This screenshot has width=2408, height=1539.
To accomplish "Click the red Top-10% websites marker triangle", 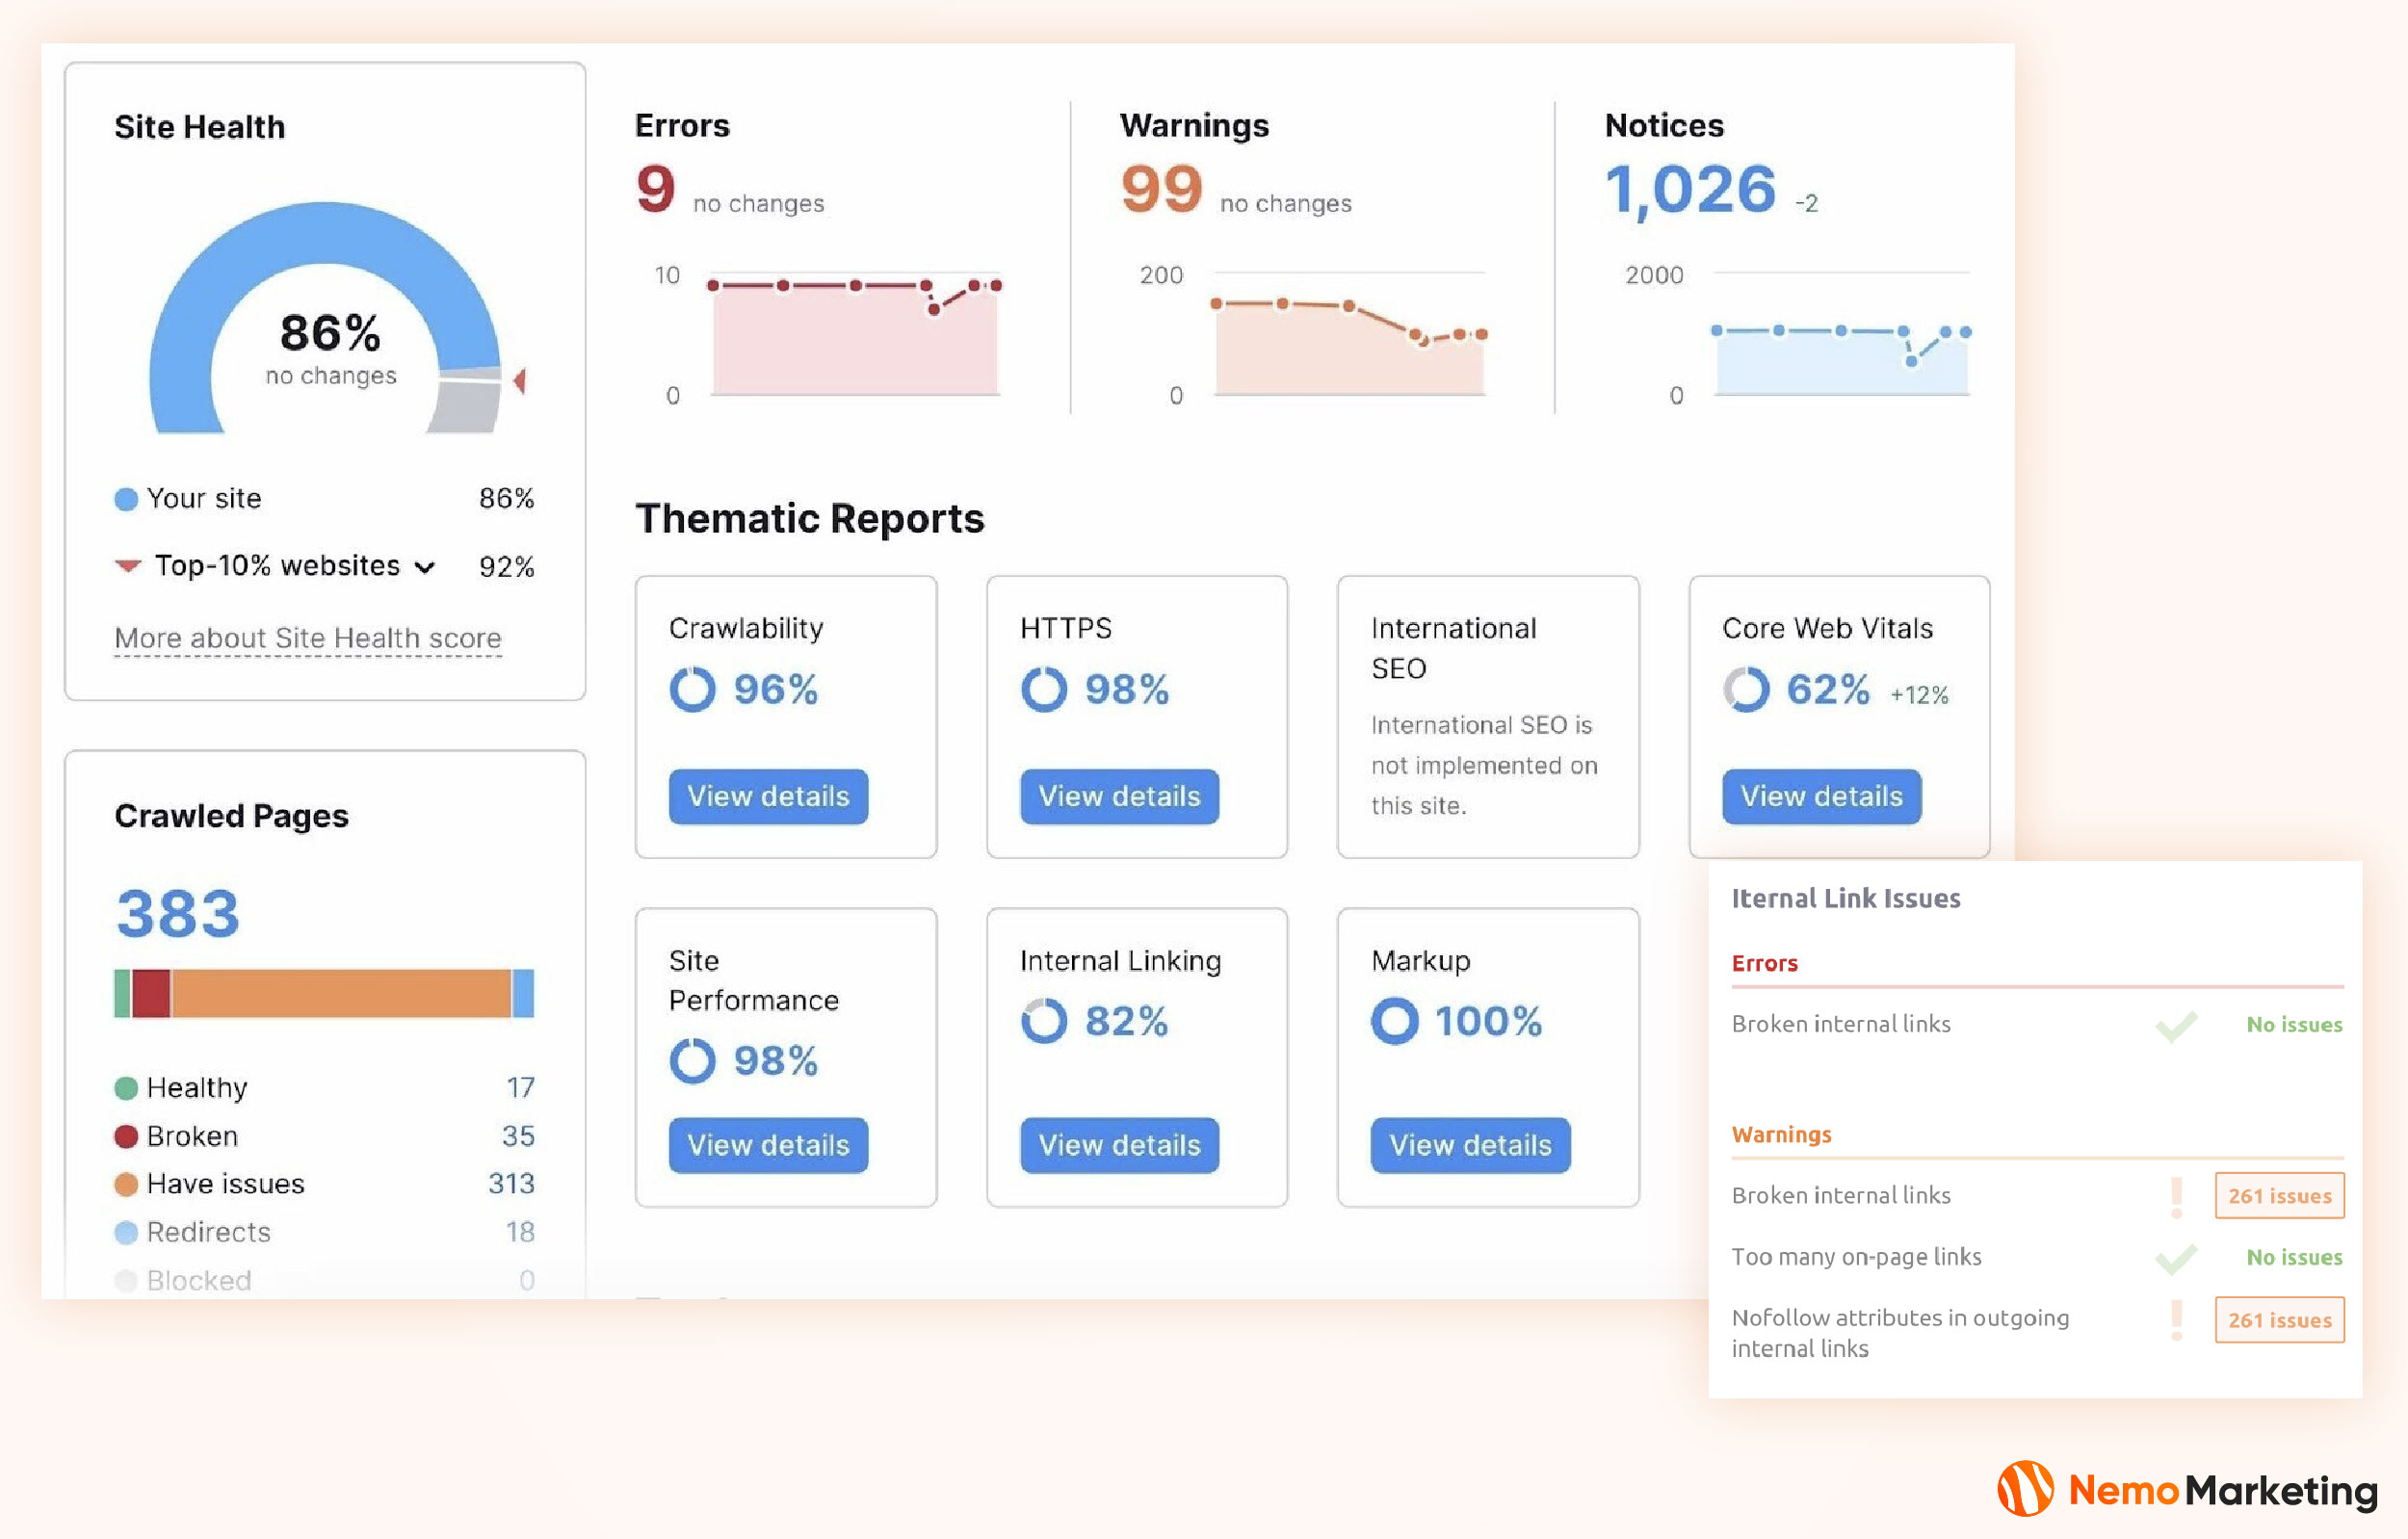I will coord(519,381).
